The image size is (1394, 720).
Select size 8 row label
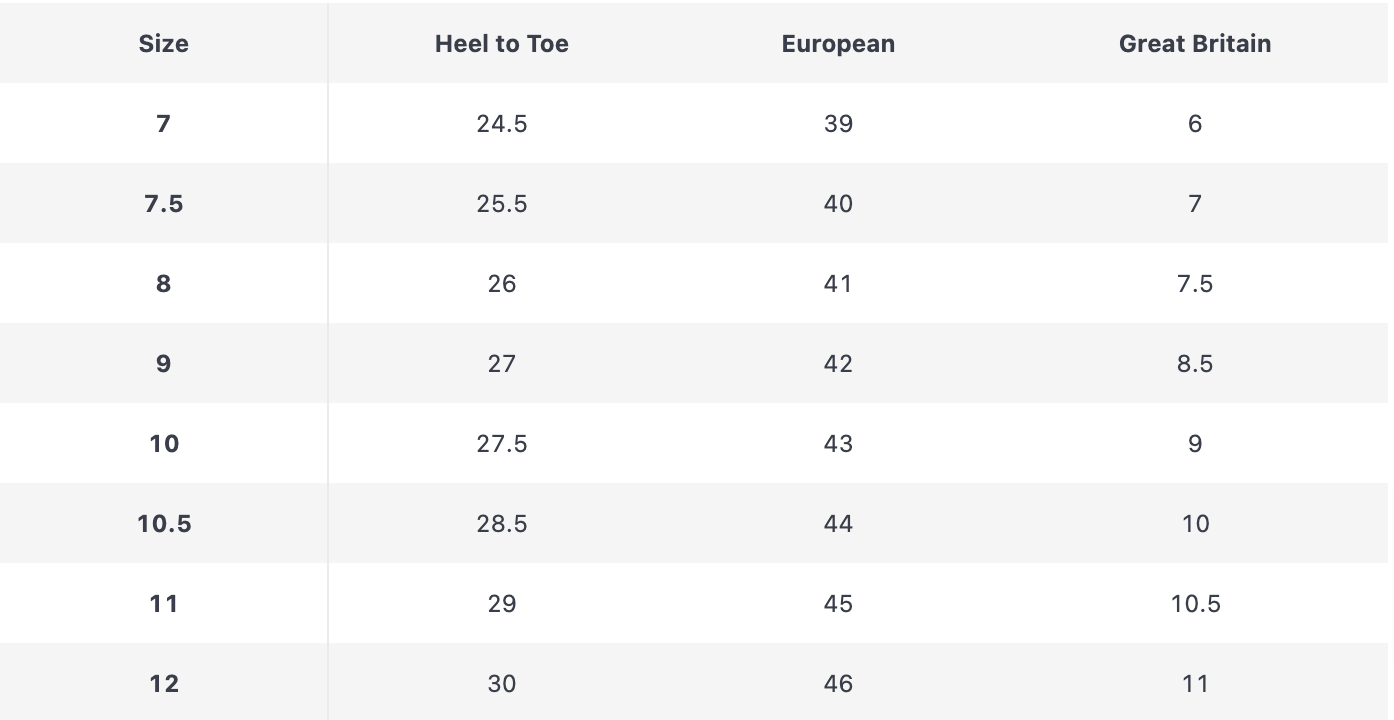point(163,284)
